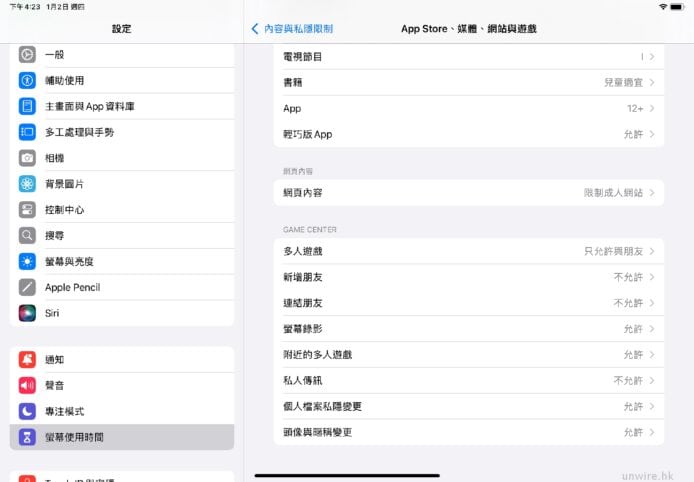Viewport: 694px width, 482px height.
Task: Tap the 輔助使用 accessibility icon
Action: pyautogui.click(x=27, y=81)
